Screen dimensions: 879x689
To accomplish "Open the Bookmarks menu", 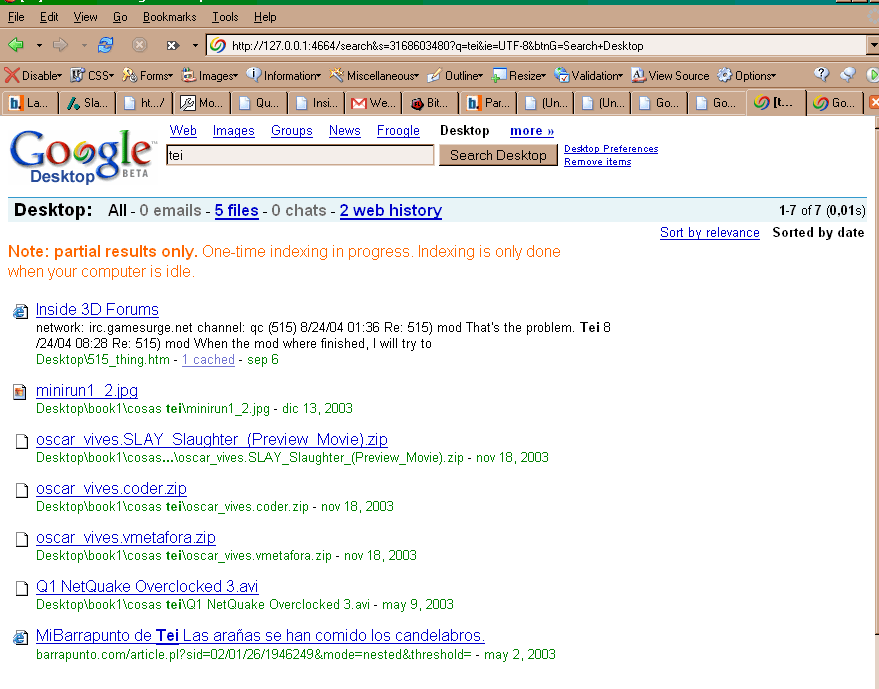I will coord(169,17).
